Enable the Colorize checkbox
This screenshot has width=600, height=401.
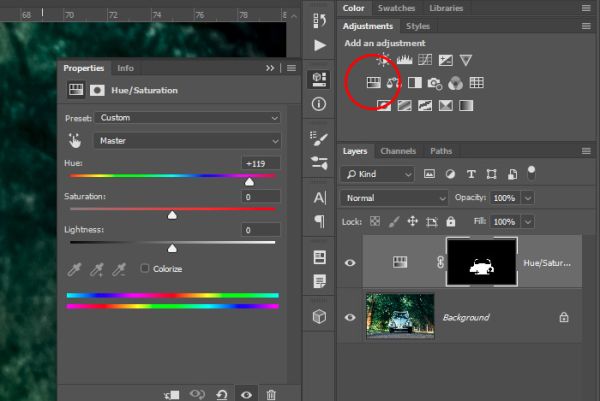[x=145, y=268]
